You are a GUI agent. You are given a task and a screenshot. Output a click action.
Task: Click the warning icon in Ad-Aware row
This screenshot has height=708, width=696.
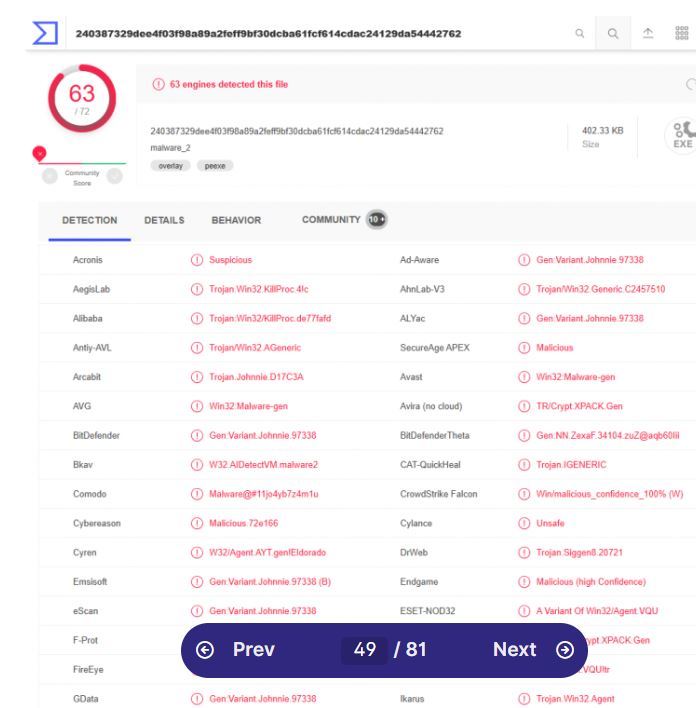coord(524,260)
